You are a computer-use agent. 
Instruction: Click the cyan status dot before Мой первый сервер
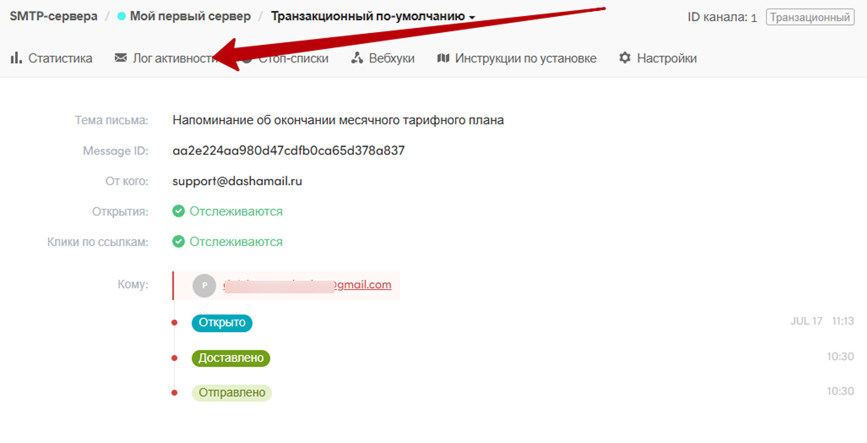[x=122, y=17]
